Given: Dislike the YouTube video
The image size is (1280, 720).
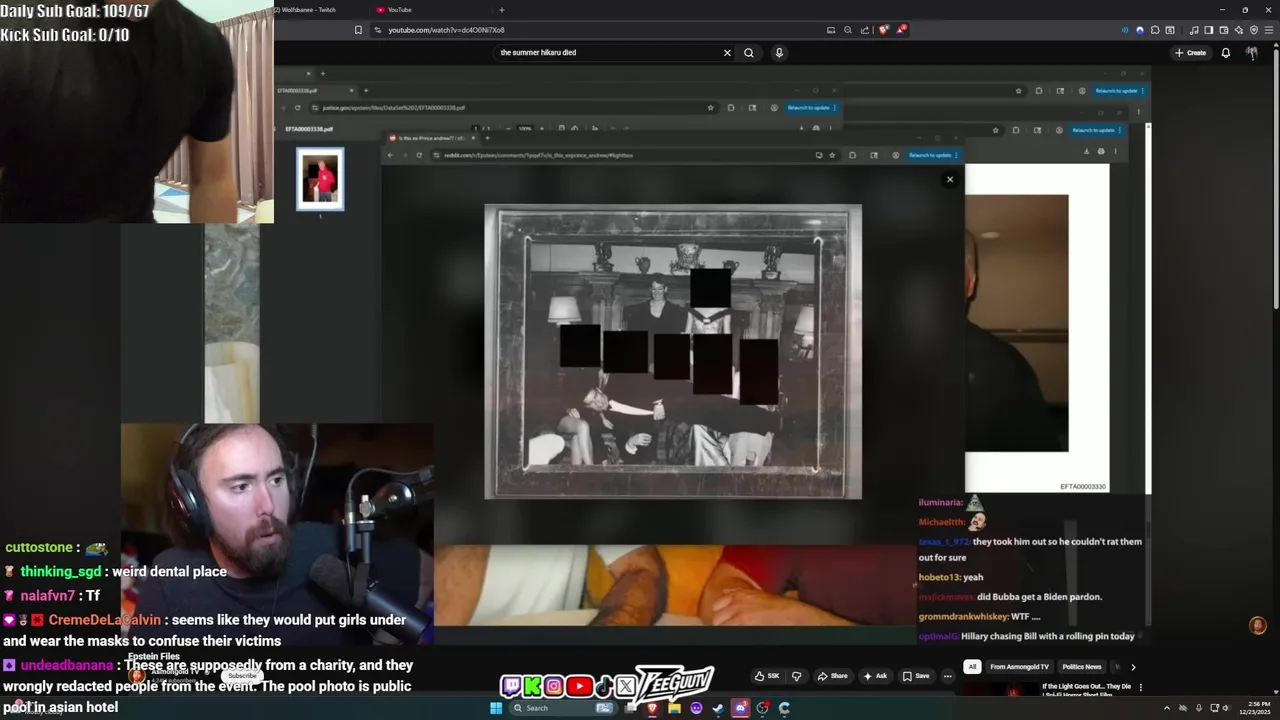Looking at the screenshot, I should click(797, 676).
